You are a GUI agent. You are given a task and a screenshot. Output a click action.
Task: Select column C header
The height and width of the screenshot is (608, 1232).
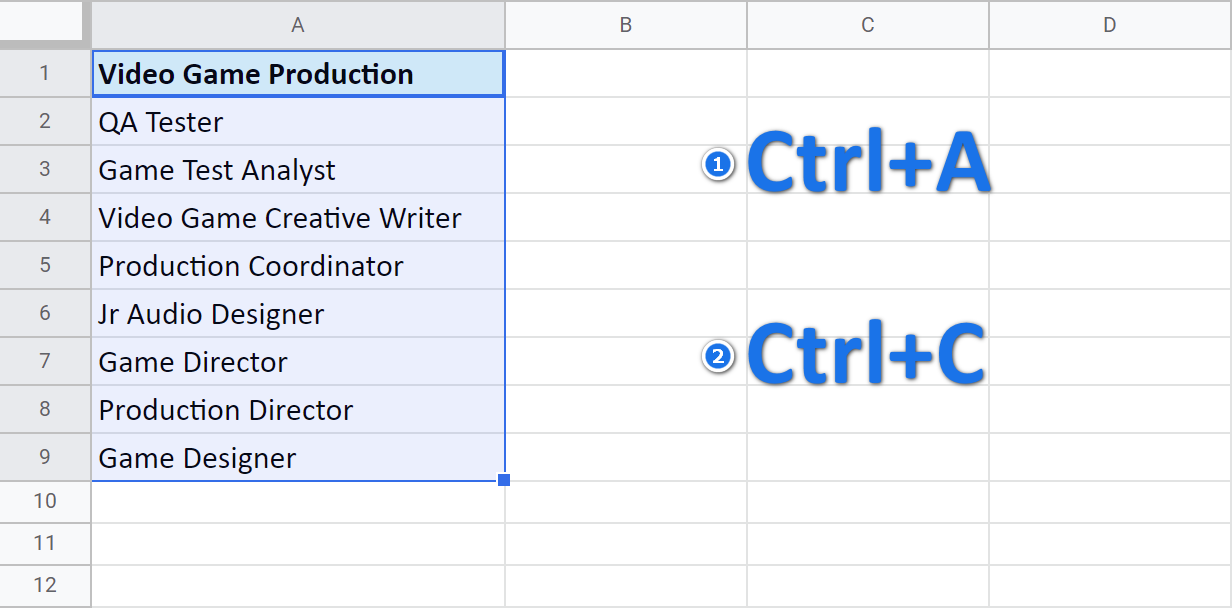coord(867,25)
